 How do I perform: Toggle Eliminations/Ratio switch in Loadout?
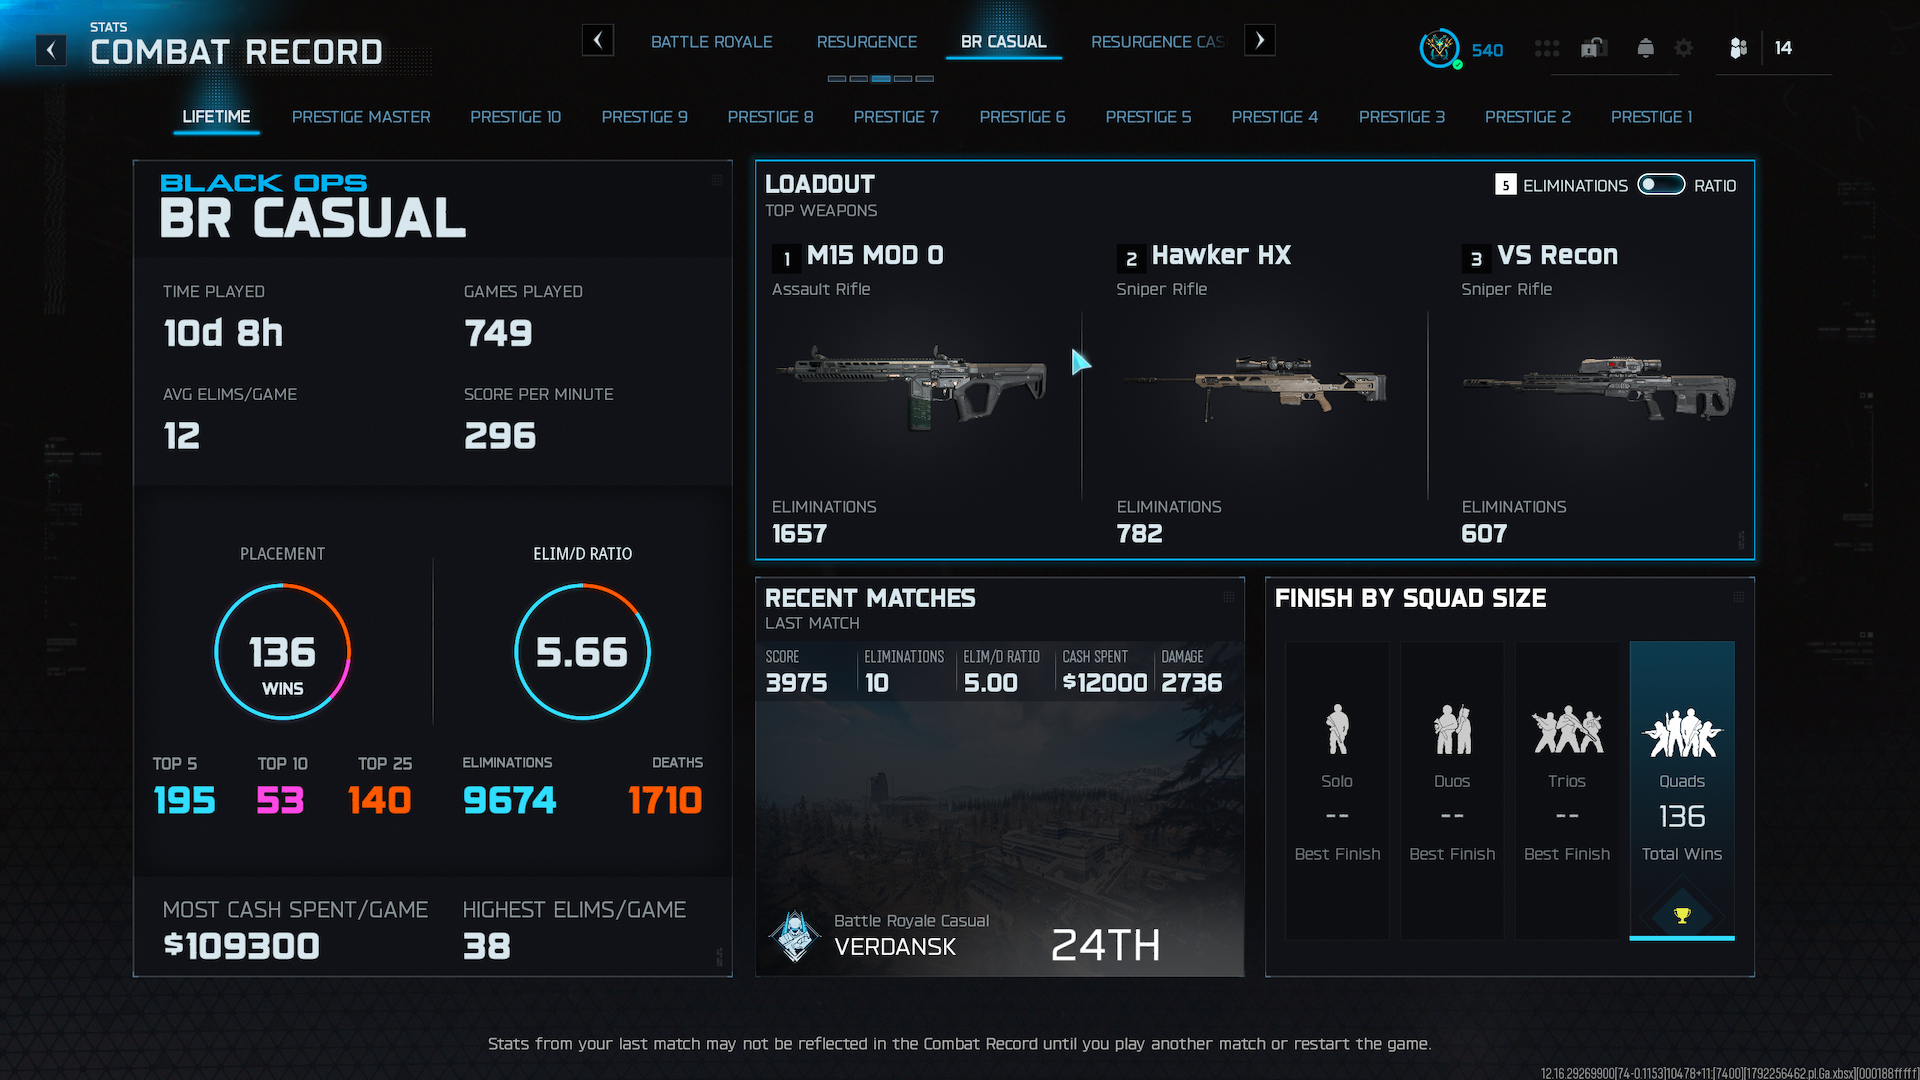coord(1661,185)
